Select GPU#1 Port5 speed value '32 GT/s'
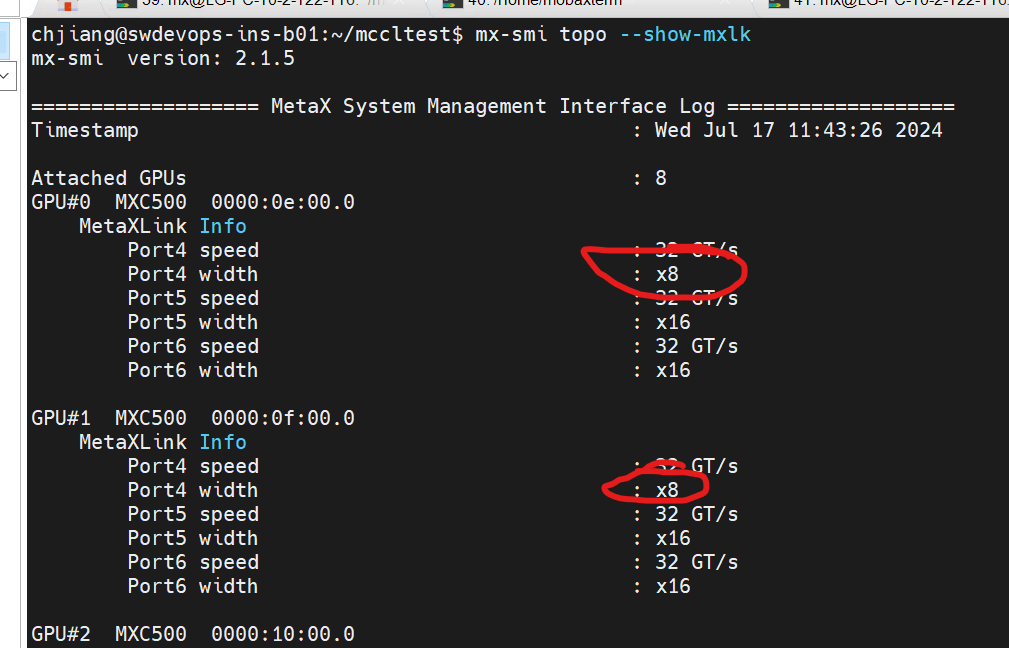Screen dimensions: 1009x648 click(x=697, y=514)
